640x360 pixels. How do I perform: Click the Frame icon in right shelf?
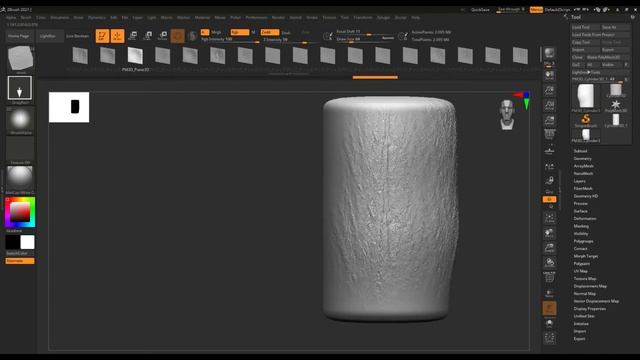(x=549, y=218)
